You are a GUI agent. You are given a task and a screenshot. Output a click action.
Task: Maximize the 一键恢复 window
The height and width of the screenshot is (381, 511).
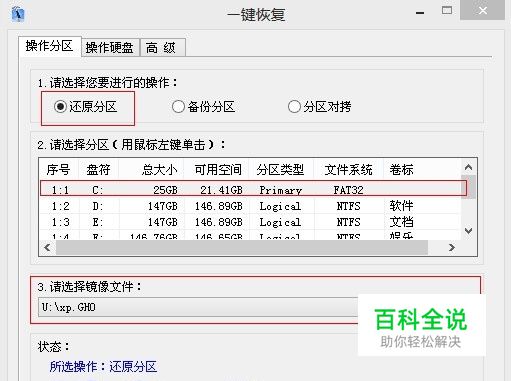pos(447,11)
